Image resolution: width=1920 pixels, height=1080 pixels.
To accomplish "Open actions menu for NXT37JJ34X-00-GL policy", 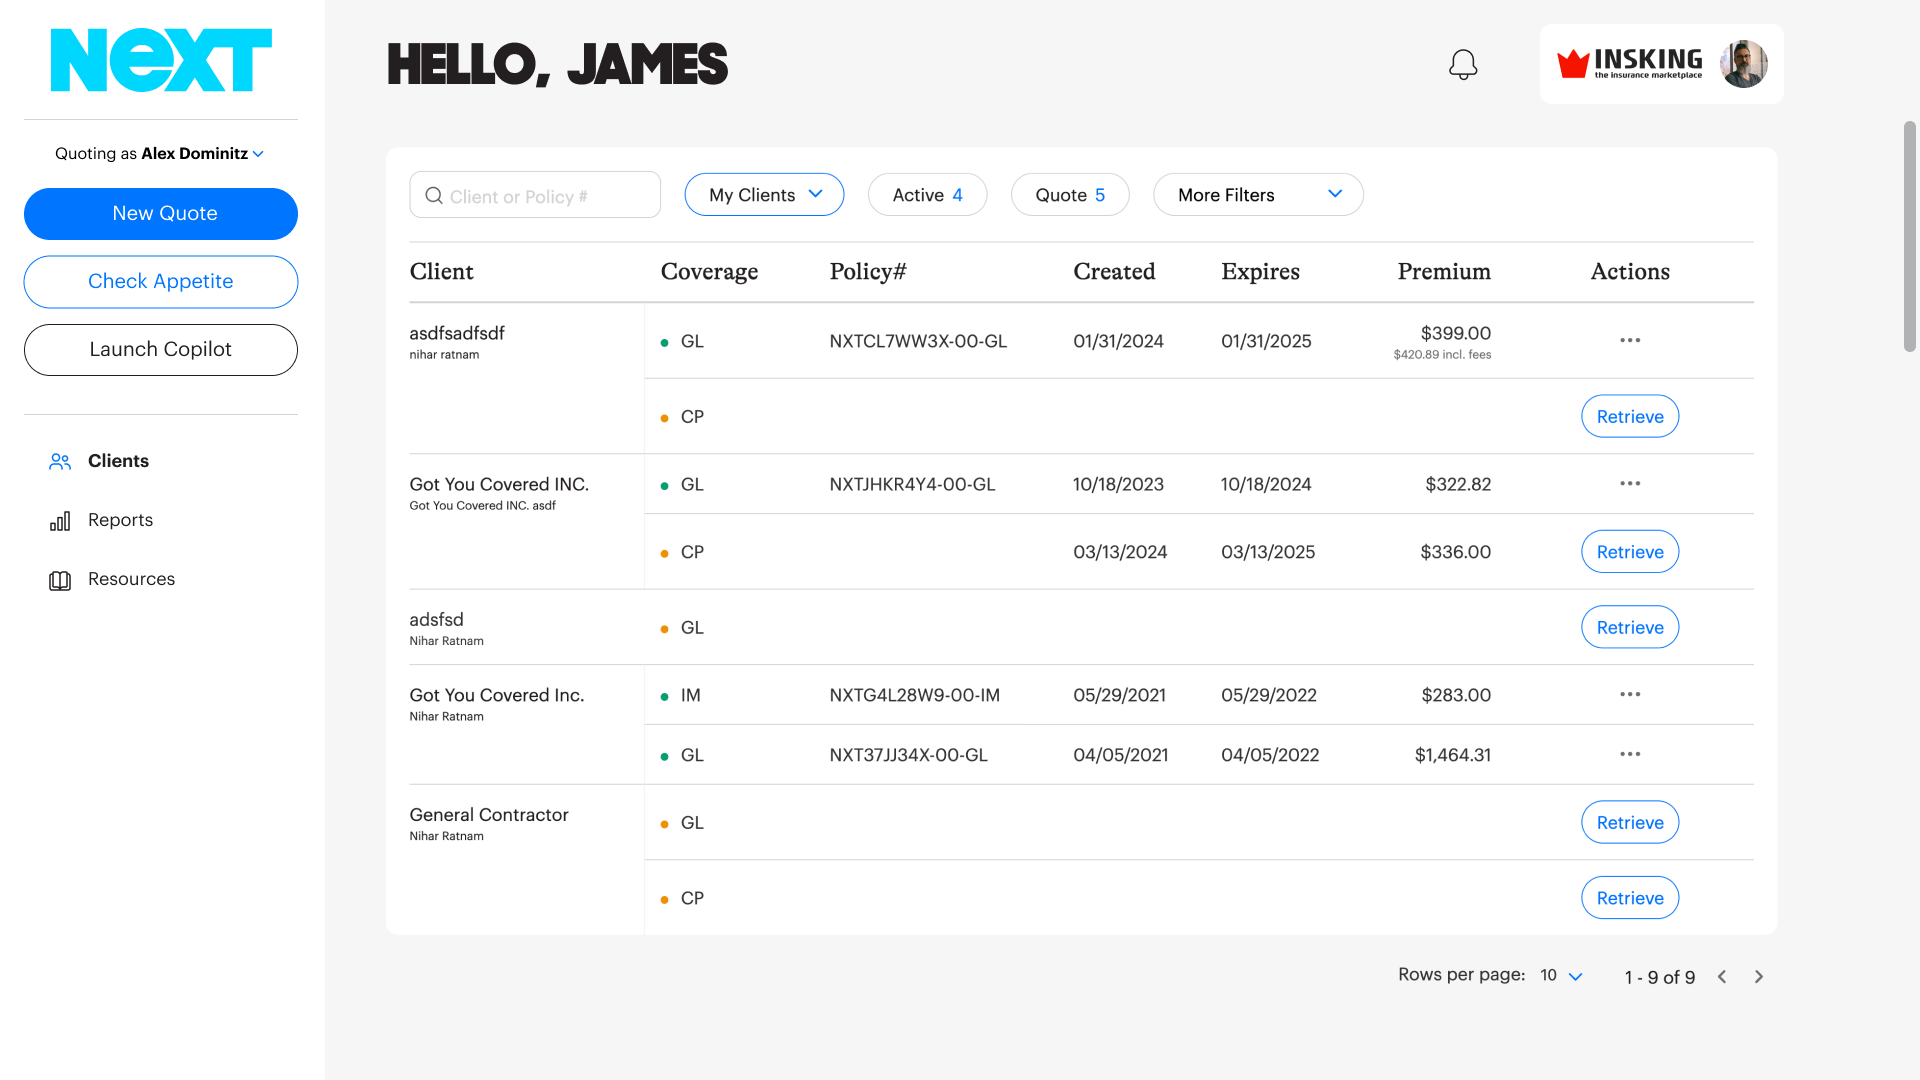I will 1630,754.
